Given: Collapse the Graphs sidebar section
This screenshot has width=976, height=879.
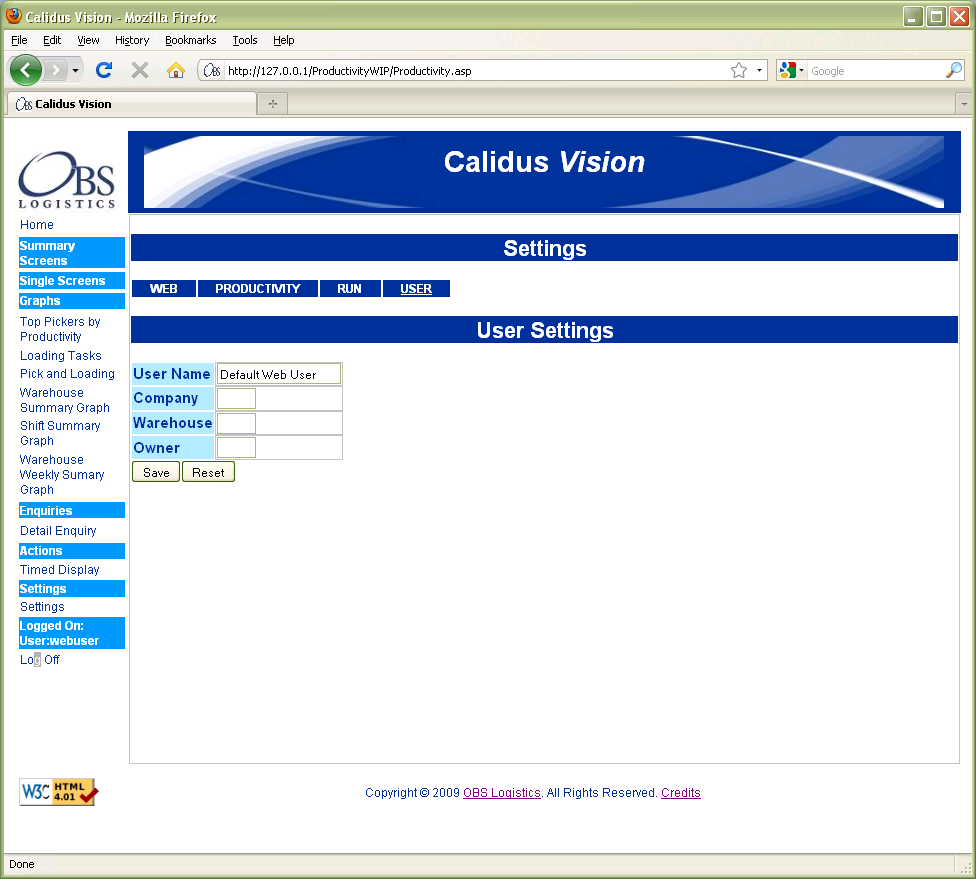Looking at the screenshot, I should pos(72,301).
